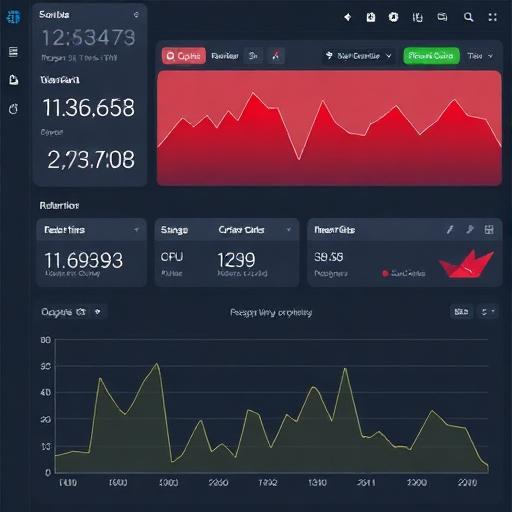Select the 3h tab in chart toolbar
Viewport: 512px width, 512px height.
253,56
